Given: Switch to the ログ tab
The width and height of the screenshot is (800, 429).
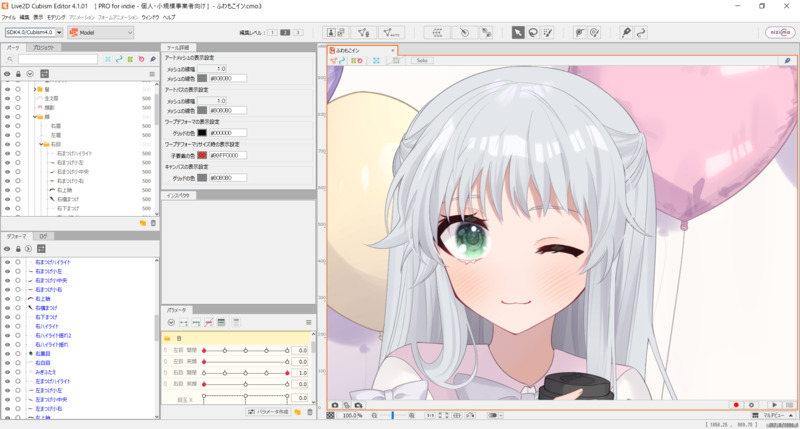Looking at the screenshot, I should click(43, 236).
